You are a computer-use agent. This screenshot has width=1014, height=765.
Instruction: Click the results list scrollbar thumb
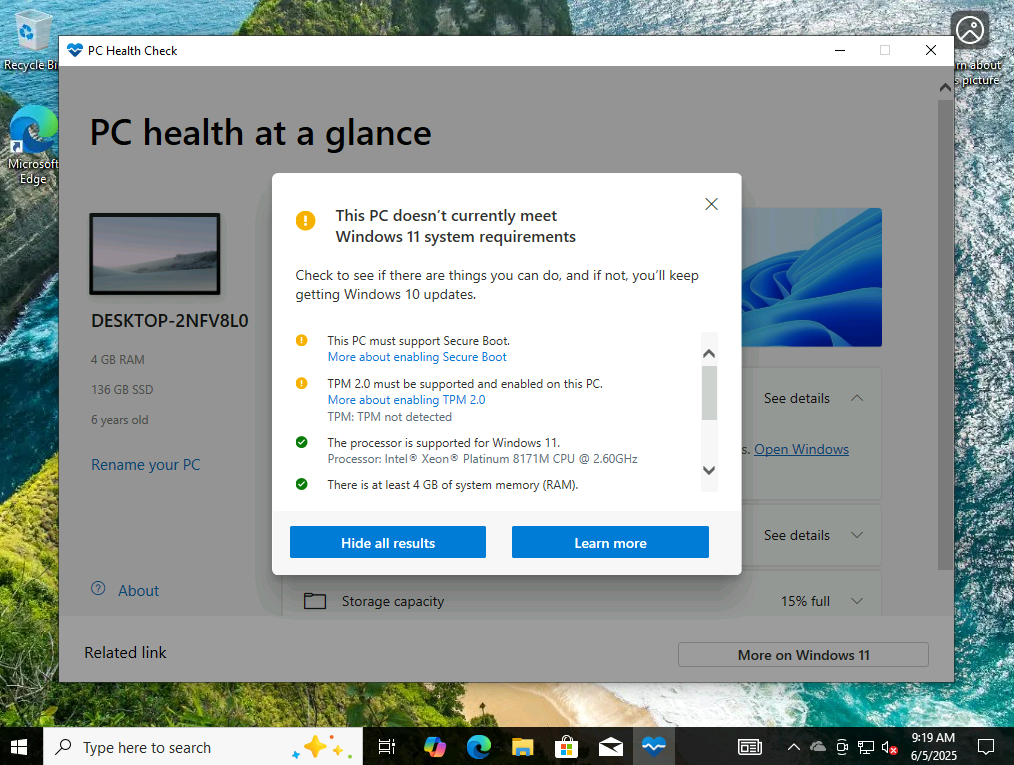pyautogui.click(x=709, y=393)
